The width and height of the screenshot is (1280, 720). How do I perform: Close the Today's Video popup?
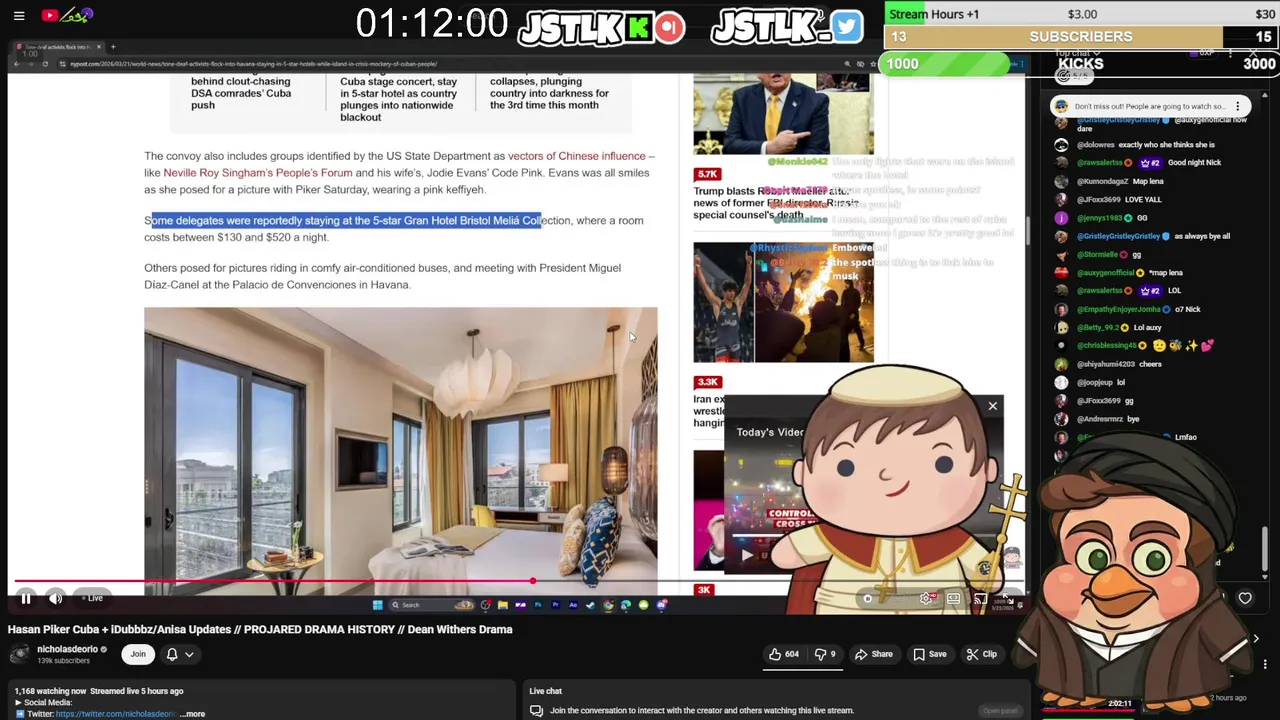[x=992, y=406]
